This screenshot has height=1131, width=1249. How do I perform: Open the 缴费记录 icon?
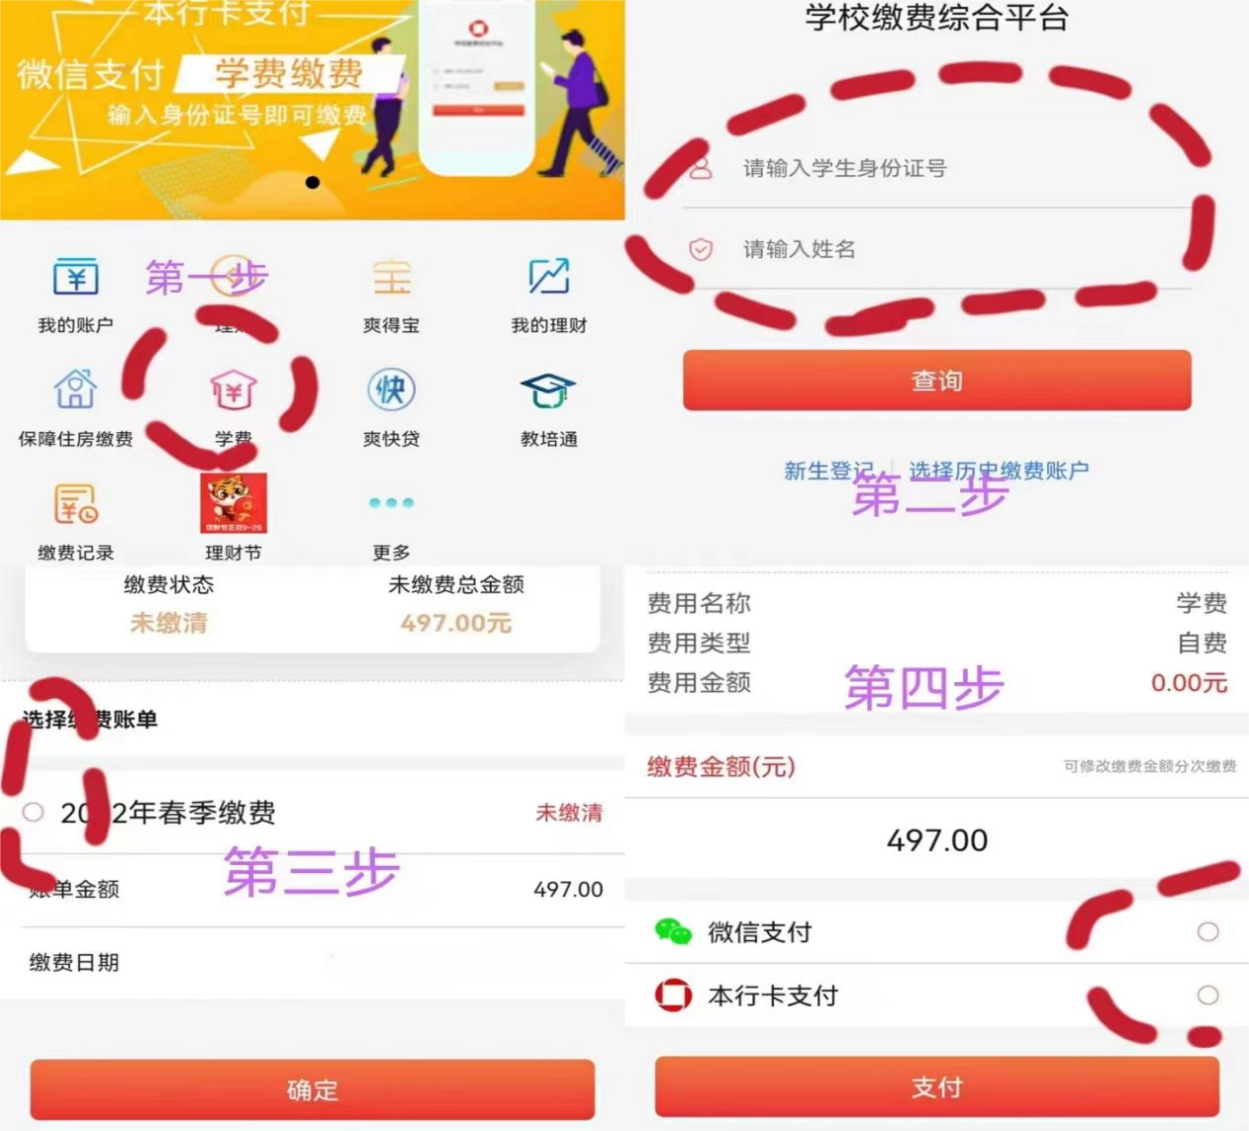coord(76,504)
